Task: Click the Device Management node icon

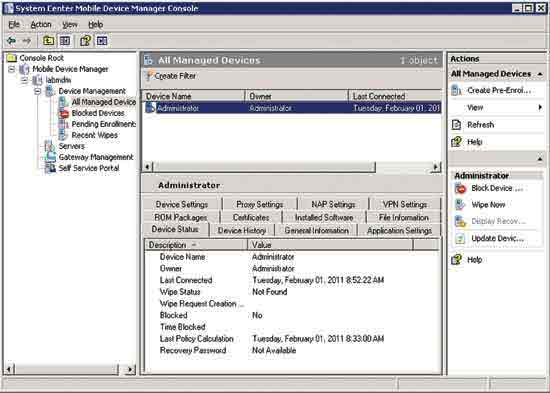Action: (50, 91)
